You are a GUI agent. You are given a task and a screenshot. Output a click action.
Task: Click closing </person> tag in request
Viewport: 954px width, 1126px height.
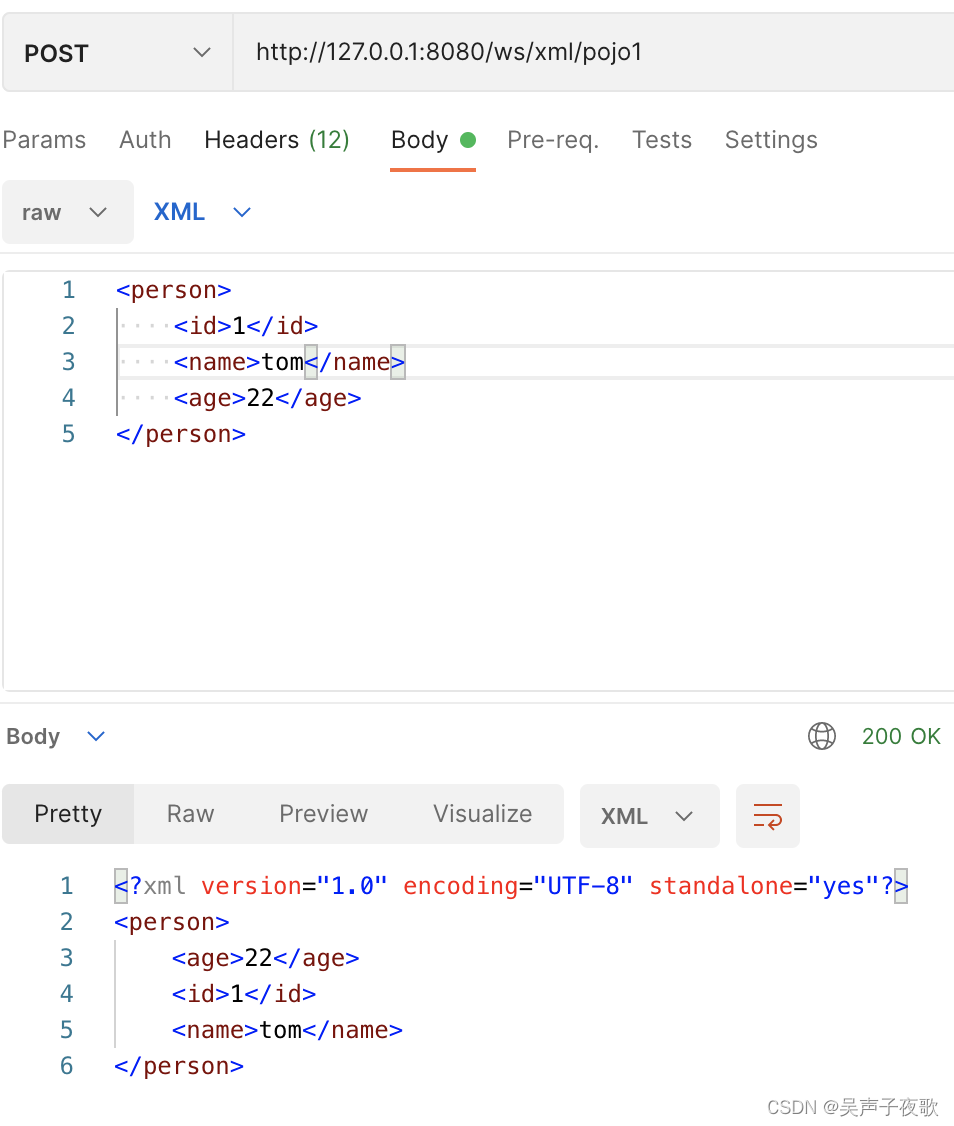[x=181, y=434]
